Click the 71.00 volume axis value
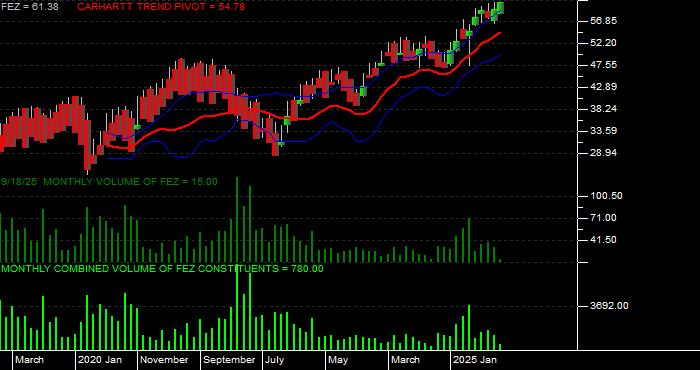 (x=603, y=218)
